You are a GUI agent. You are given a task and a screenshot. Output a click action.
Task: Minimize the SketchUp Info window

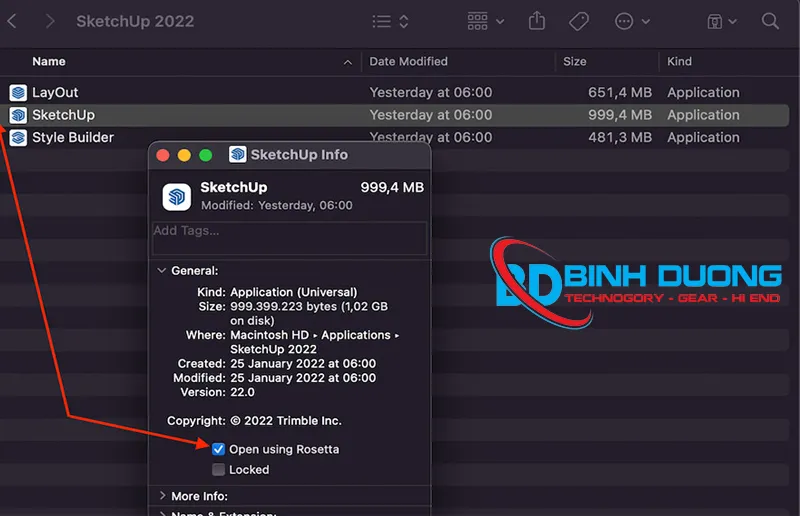pyautogui.click(x=184, y=155)
